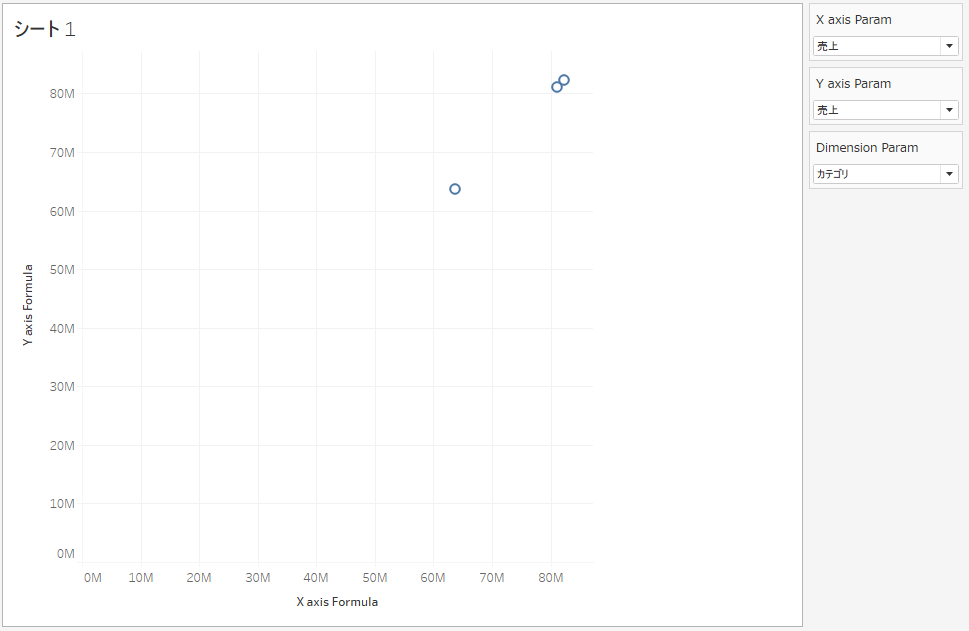
Task: Select the Dimension Param title text
Action: (866, 148)
